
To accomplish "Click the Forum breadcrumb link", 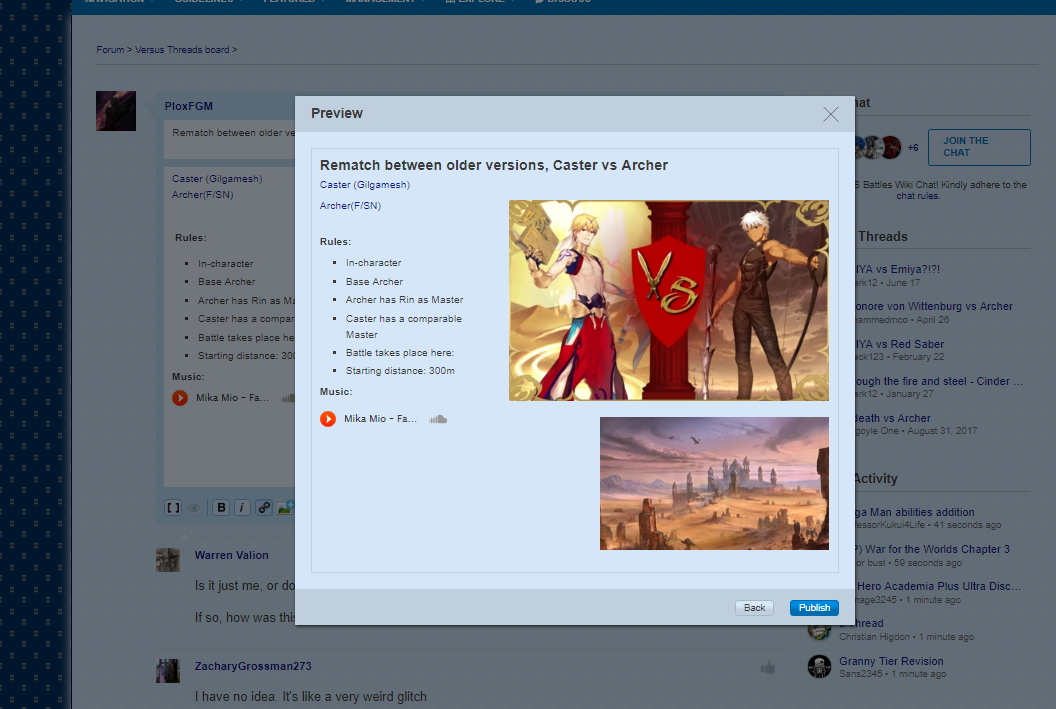I will [110, 49].
